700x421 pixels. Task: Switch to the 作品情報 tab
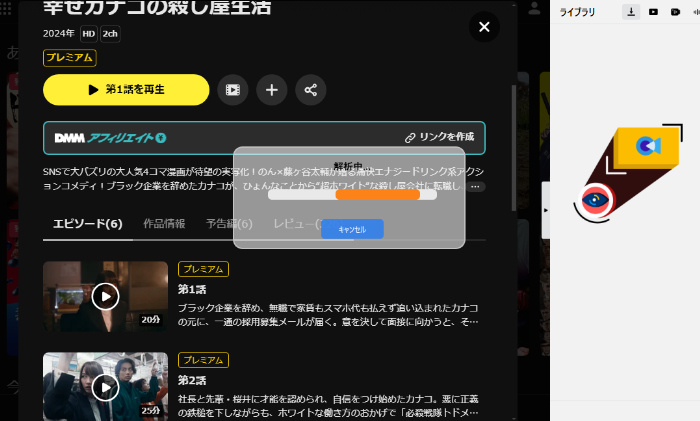164,224
